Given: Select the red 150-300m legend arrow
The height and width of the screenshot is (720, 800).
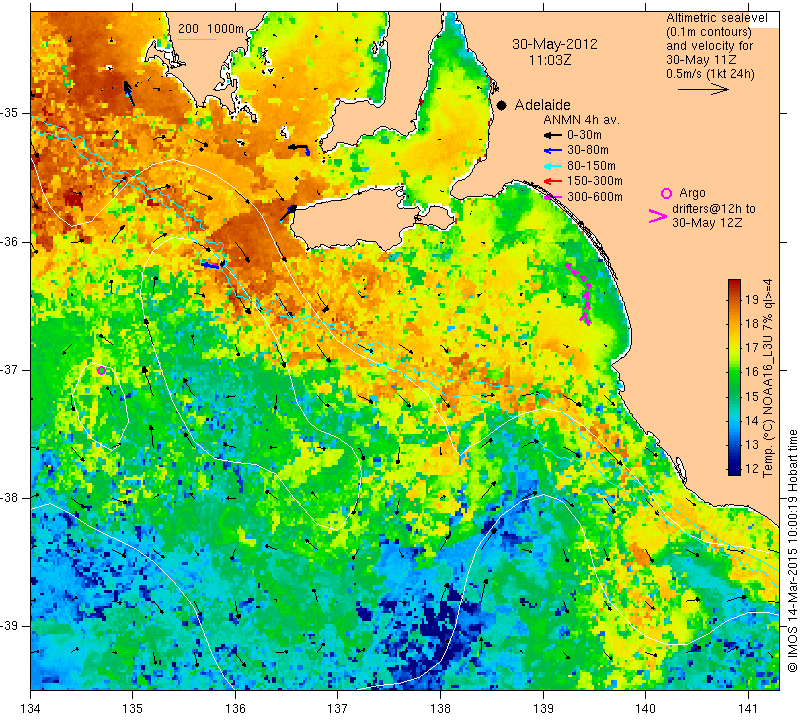Looking at the screenshot, I should point(552,181).
